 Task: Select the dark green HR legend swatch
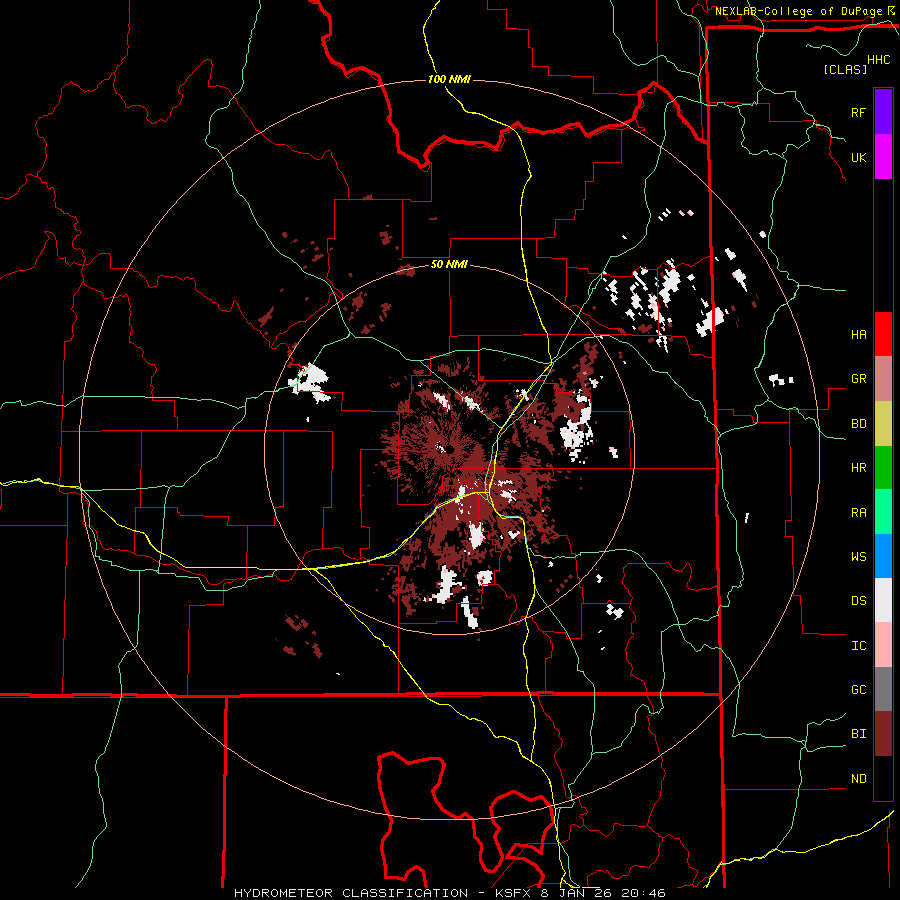tap(883, 467)
